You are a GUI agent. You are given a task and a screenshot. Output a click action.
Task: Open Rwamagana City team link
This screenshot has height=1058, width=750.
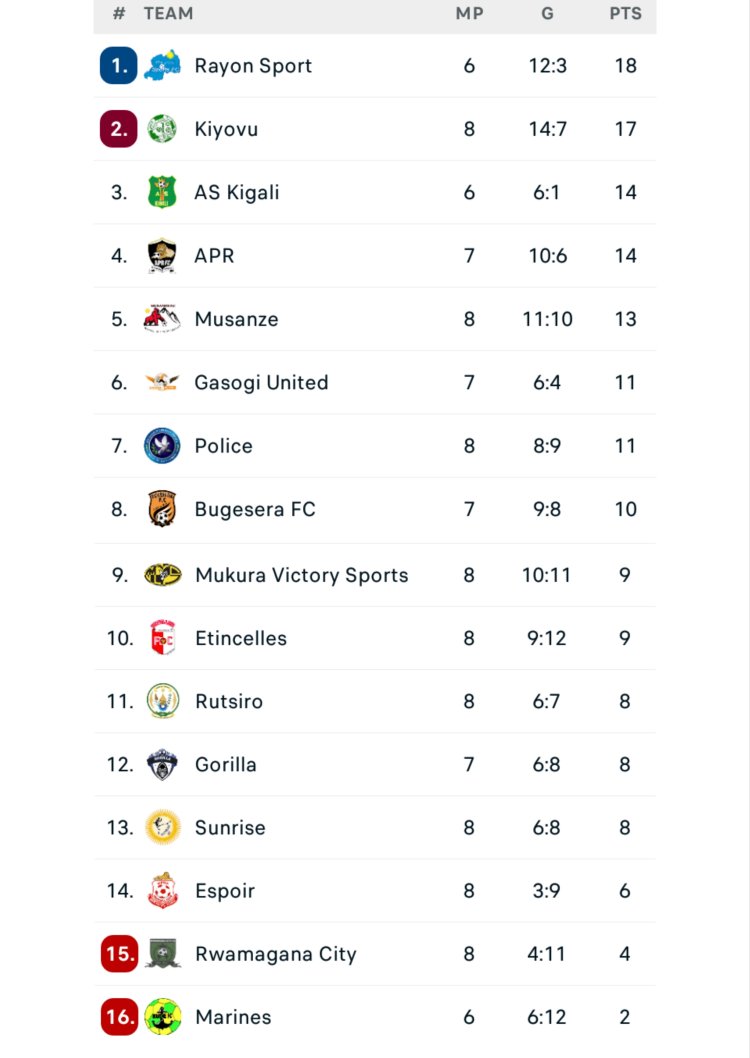point(276,954)
